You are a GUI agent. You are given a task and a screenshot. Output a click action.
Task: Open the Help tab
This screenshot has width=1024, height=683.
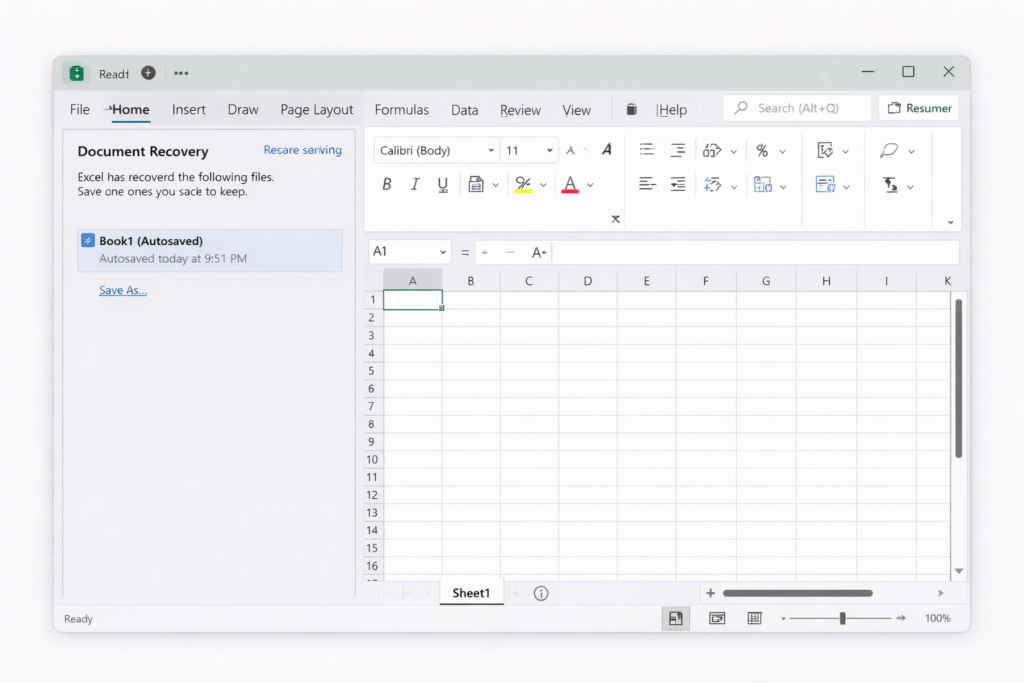(672, 110)
